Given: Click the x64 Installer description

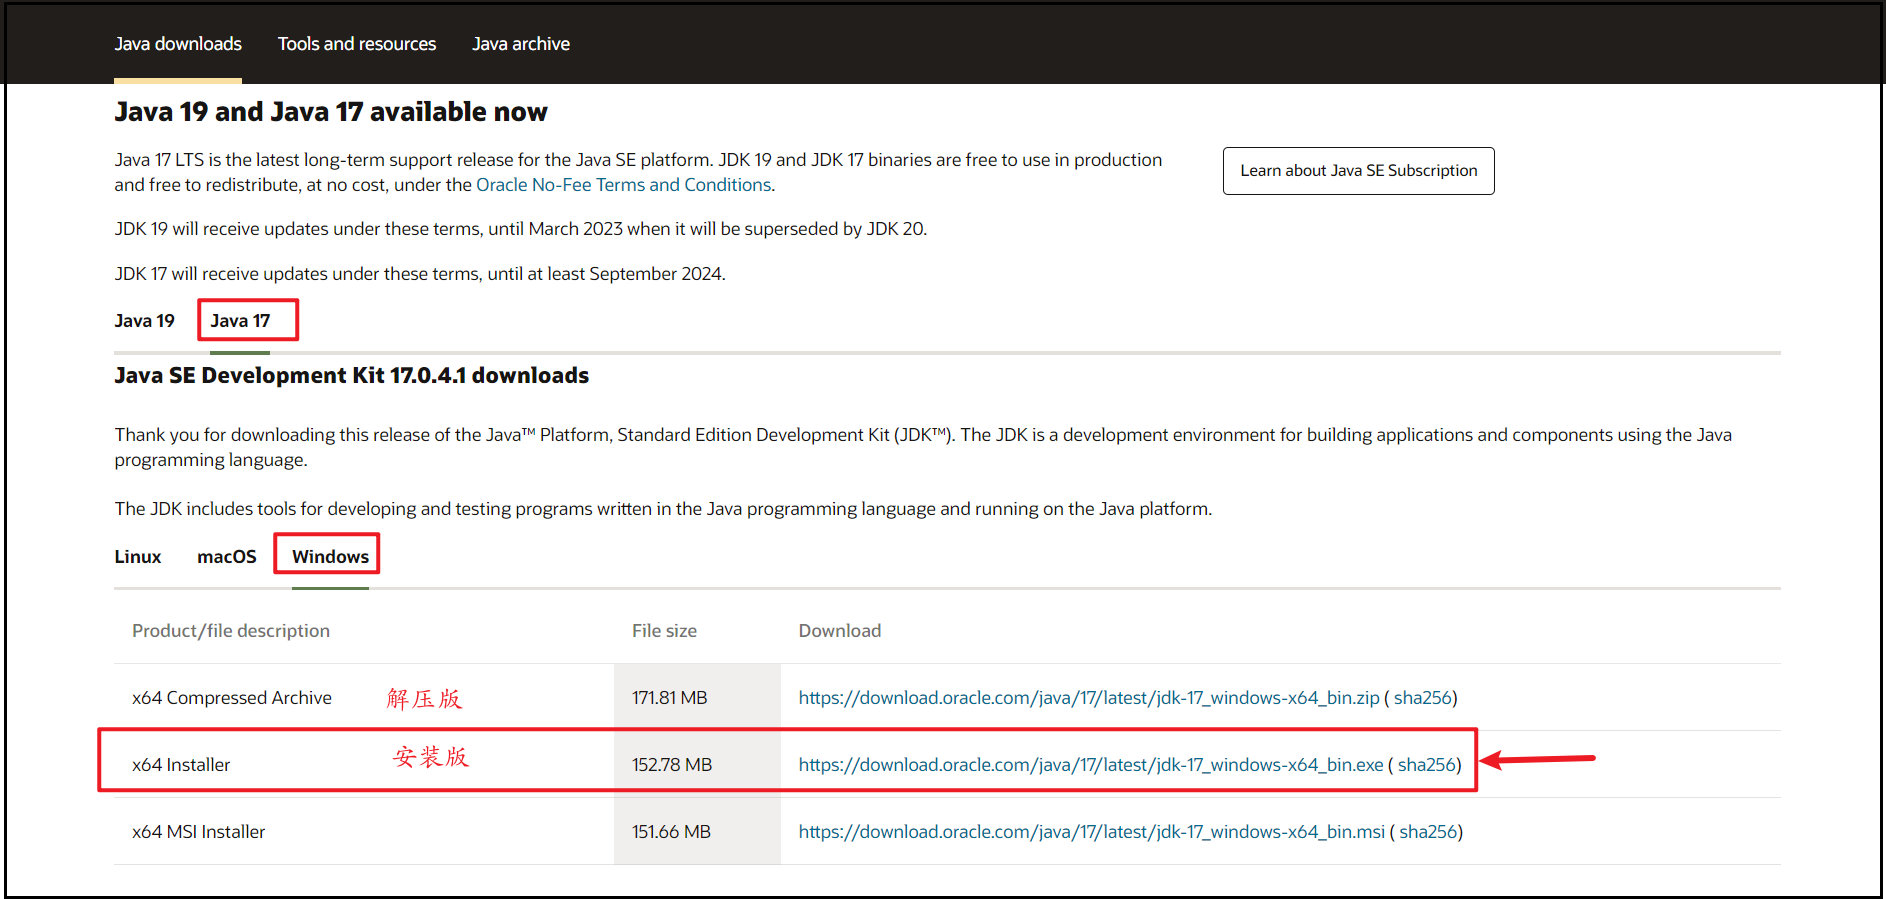Looking at the screenshot, I should pyautogui.click(x=181, y=765).
